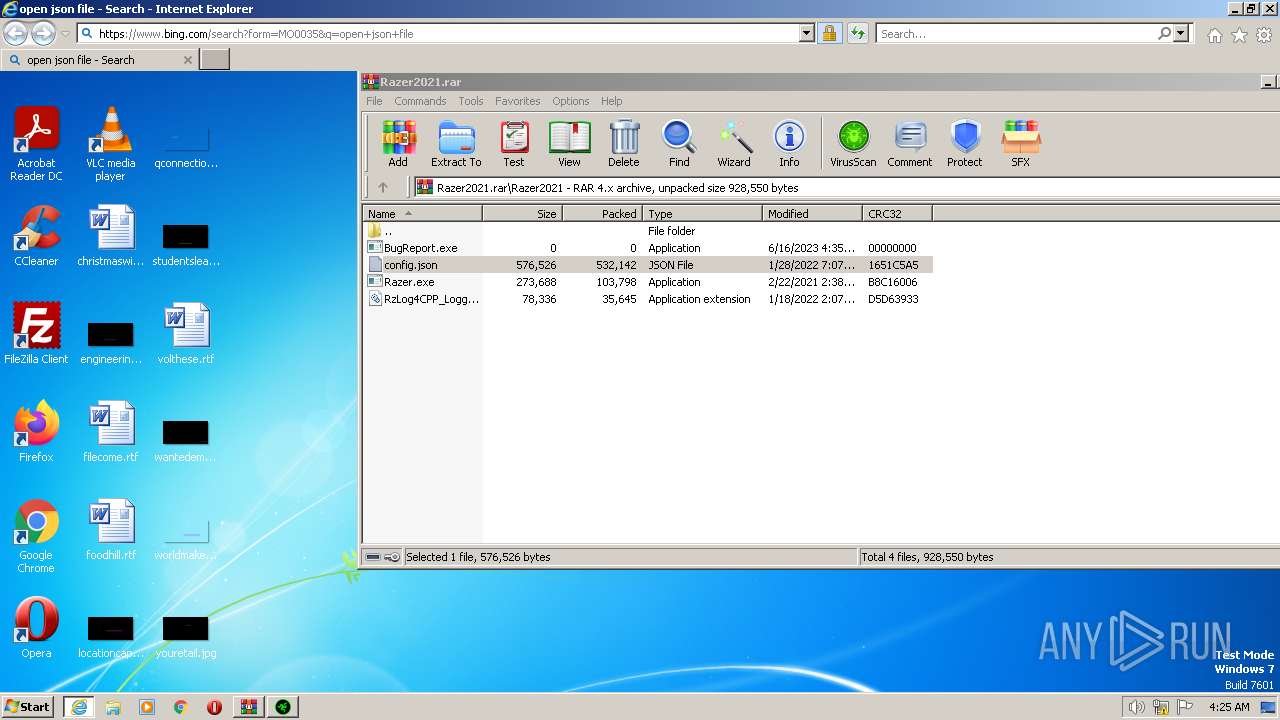This screenshot has width=1280, height=720.
Task: Open WinRAR Options menu
Action: point(571,101)
